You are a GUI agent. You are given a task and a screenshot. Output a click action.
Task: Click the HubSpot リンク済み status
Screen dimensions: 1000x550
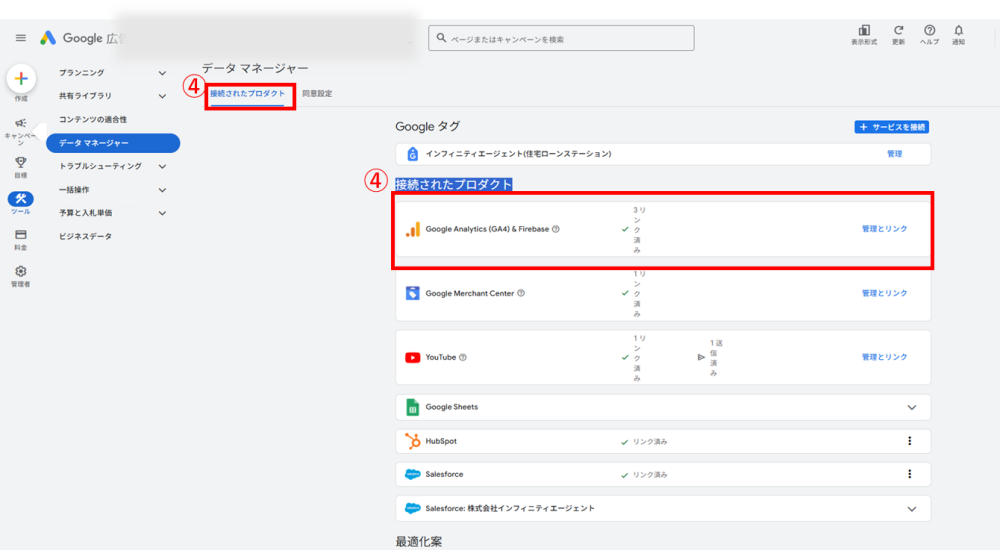click(x=644, y=442)
